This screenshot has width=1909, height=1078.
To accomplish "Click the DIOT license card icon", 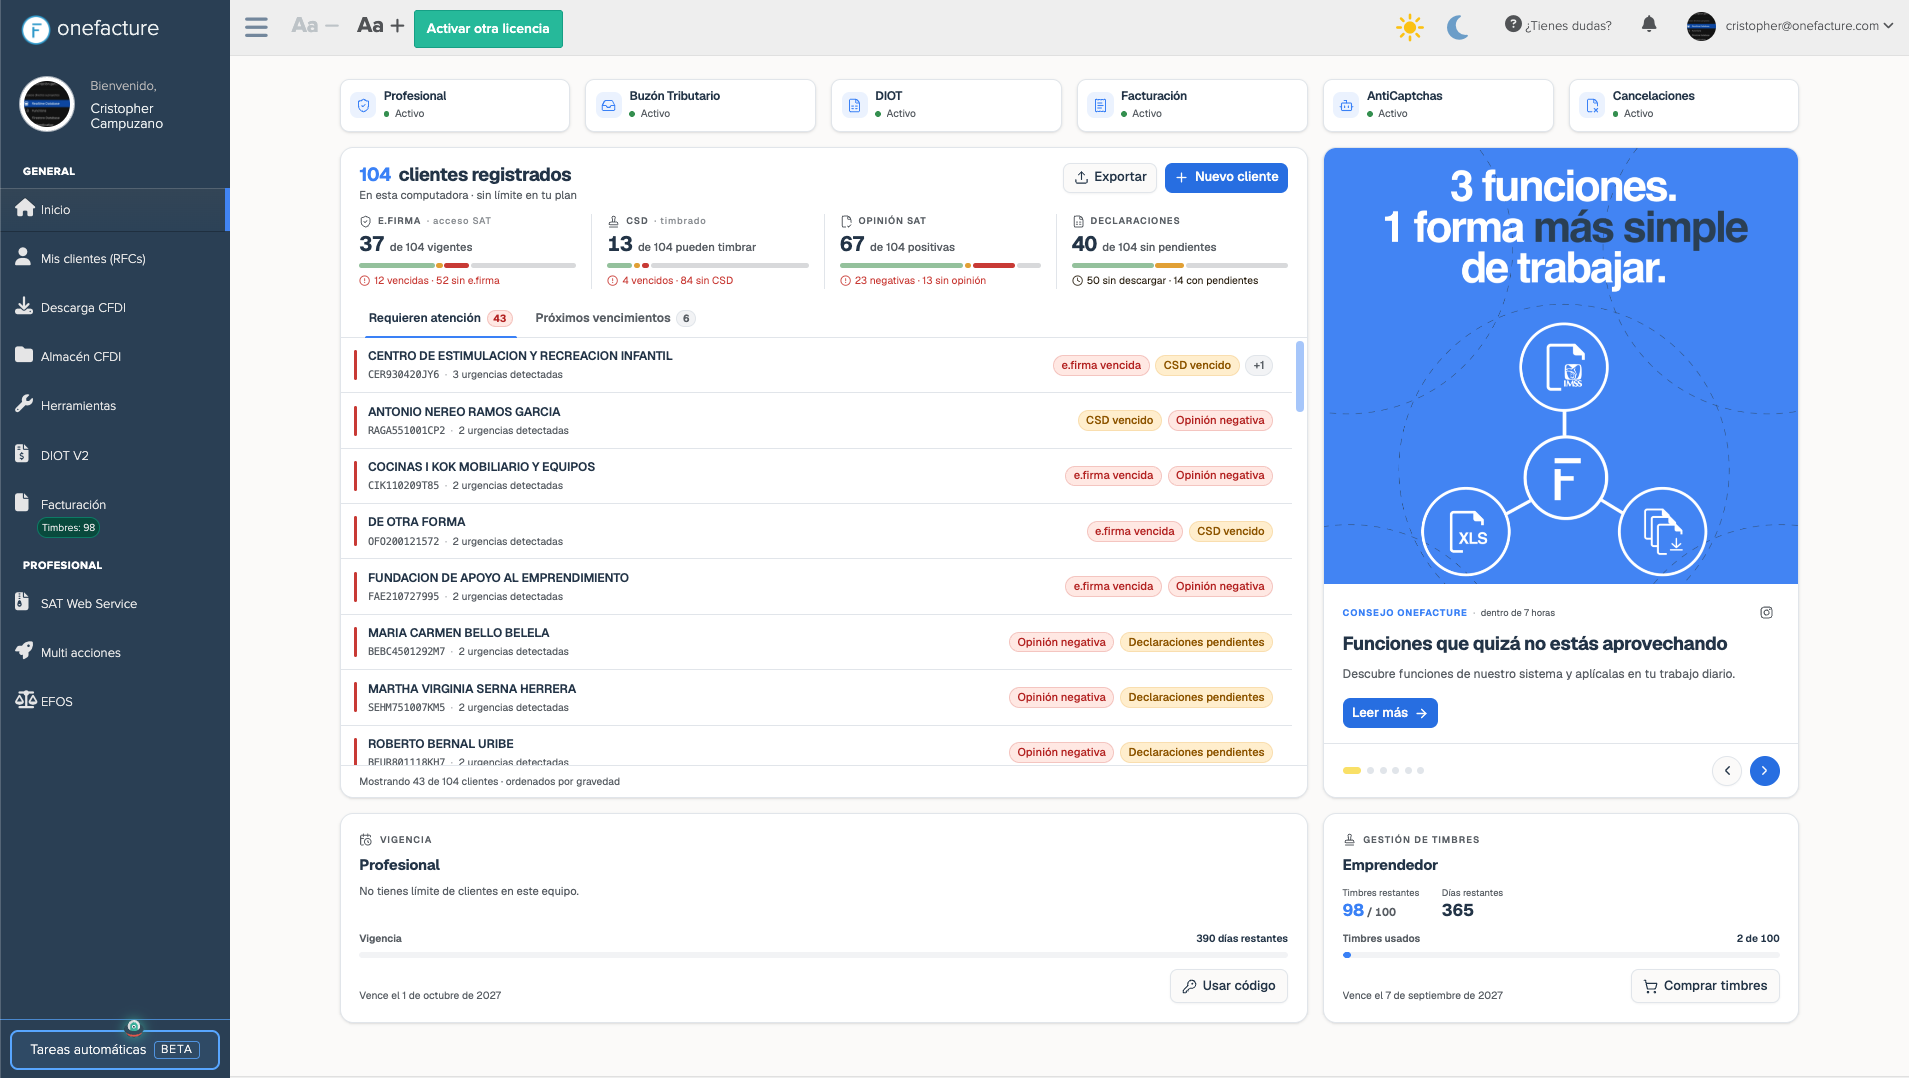I will 855,105.
